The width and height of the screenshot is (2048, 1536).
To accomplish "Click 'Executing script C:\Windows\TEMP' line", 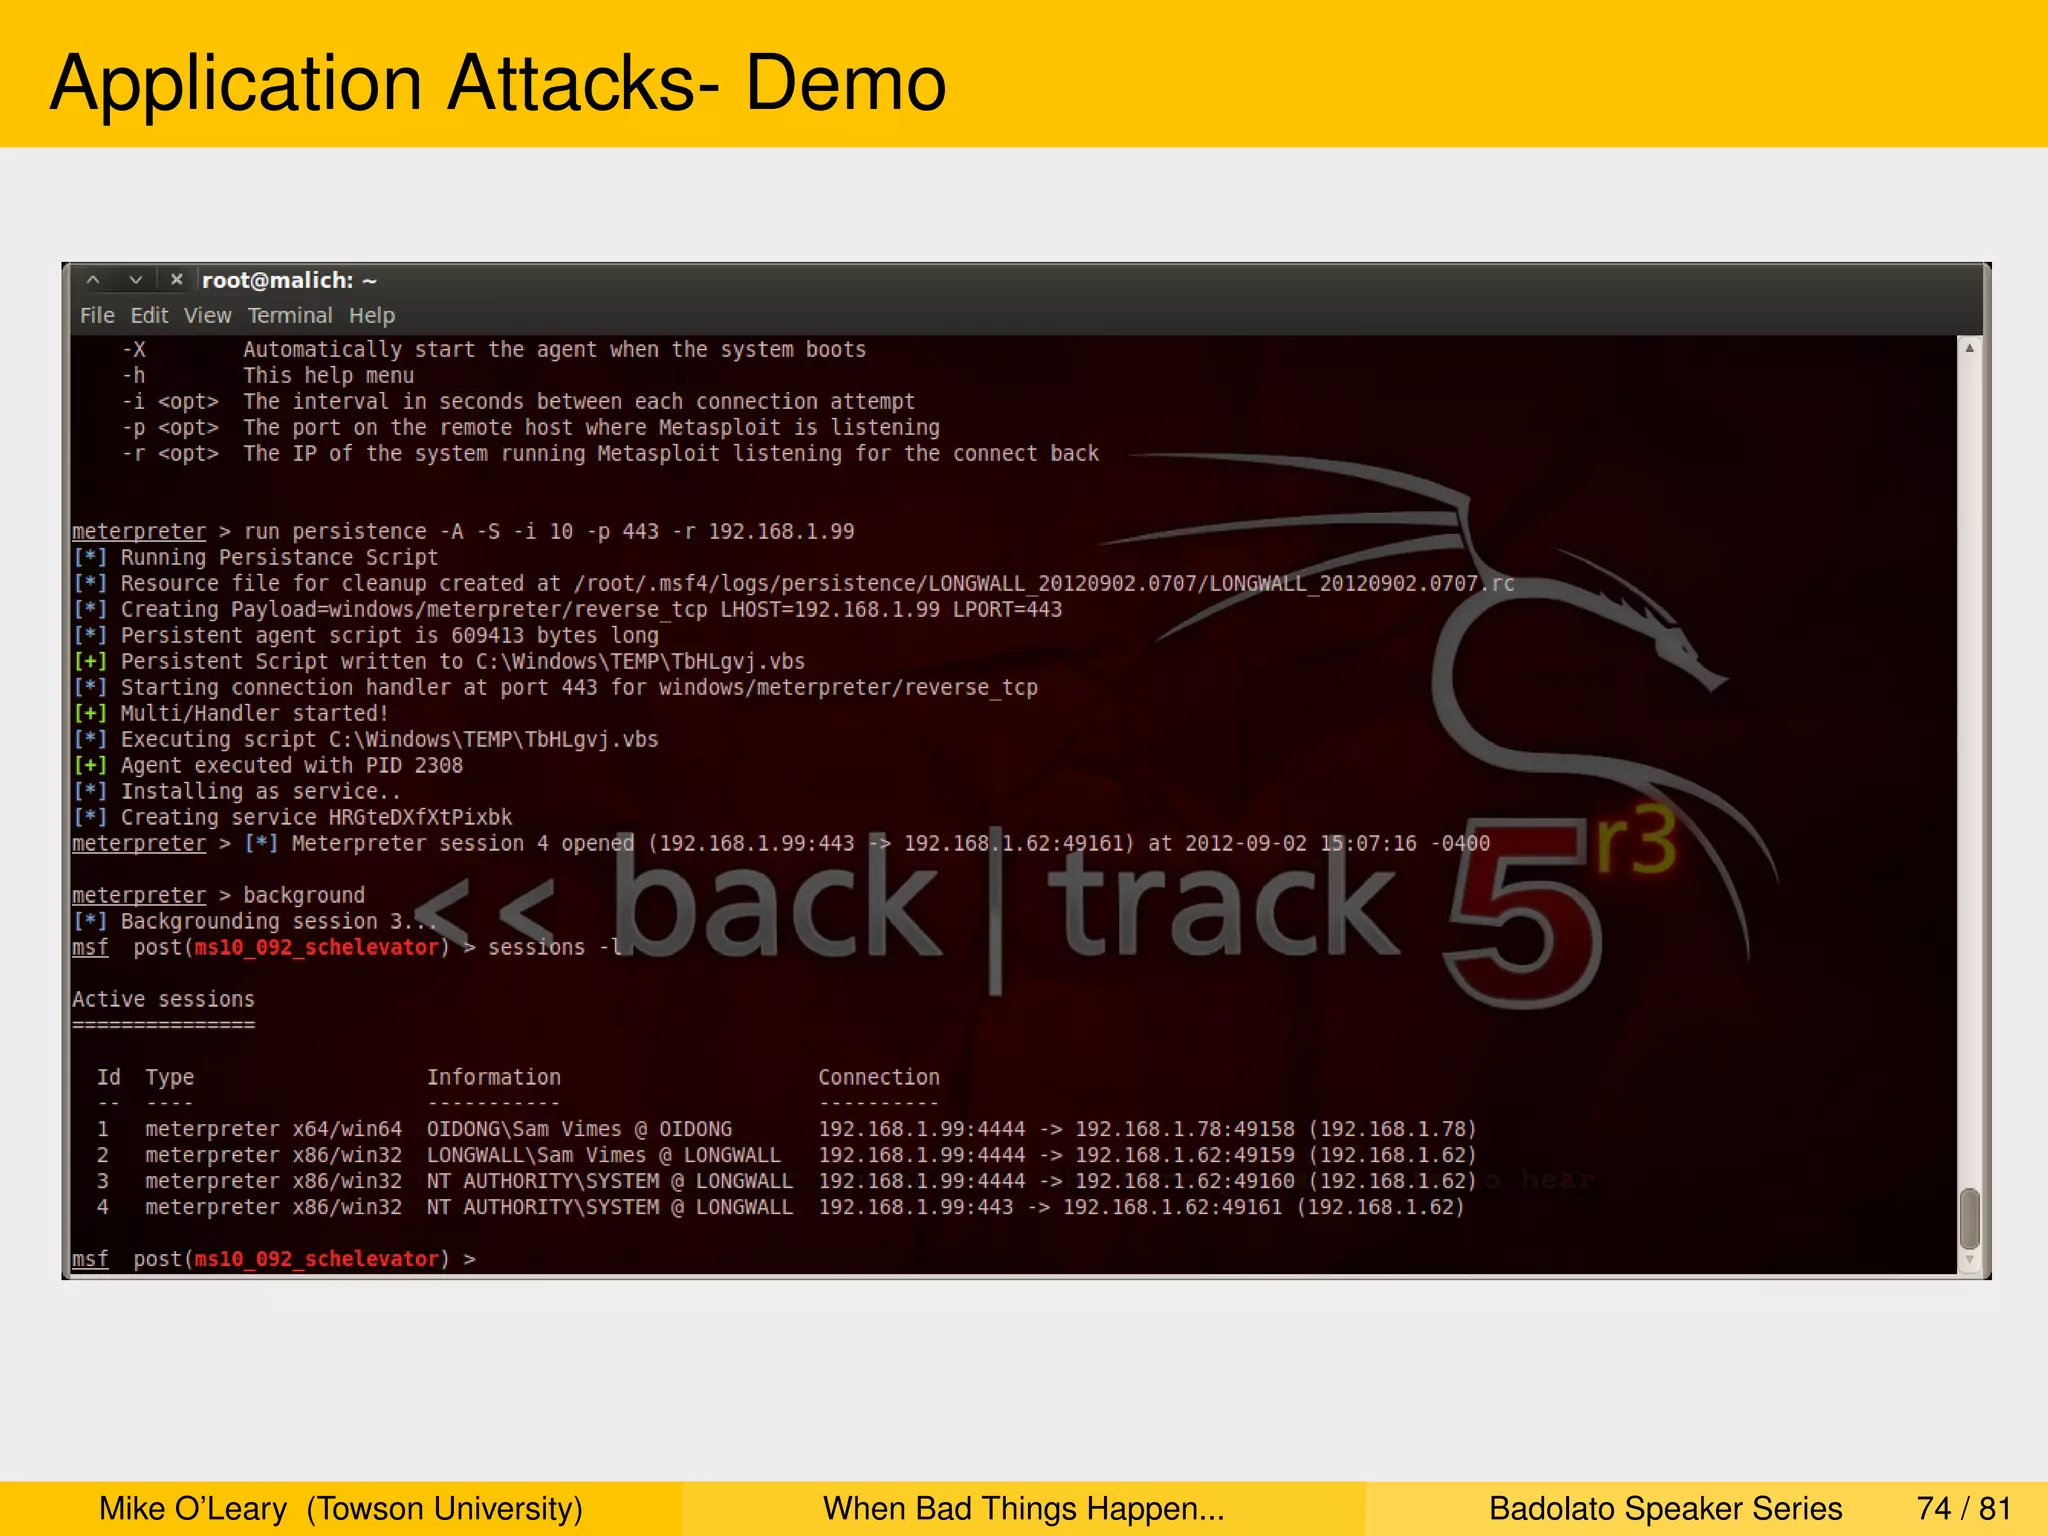I will pos(365,740).
